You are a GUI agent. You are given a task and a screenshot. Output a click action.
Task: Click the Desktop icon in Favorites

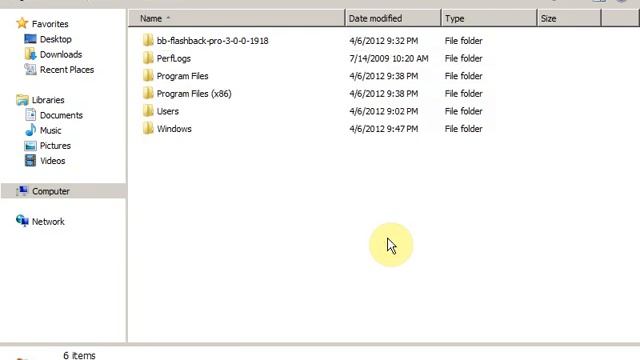click(x=30, y=39)
